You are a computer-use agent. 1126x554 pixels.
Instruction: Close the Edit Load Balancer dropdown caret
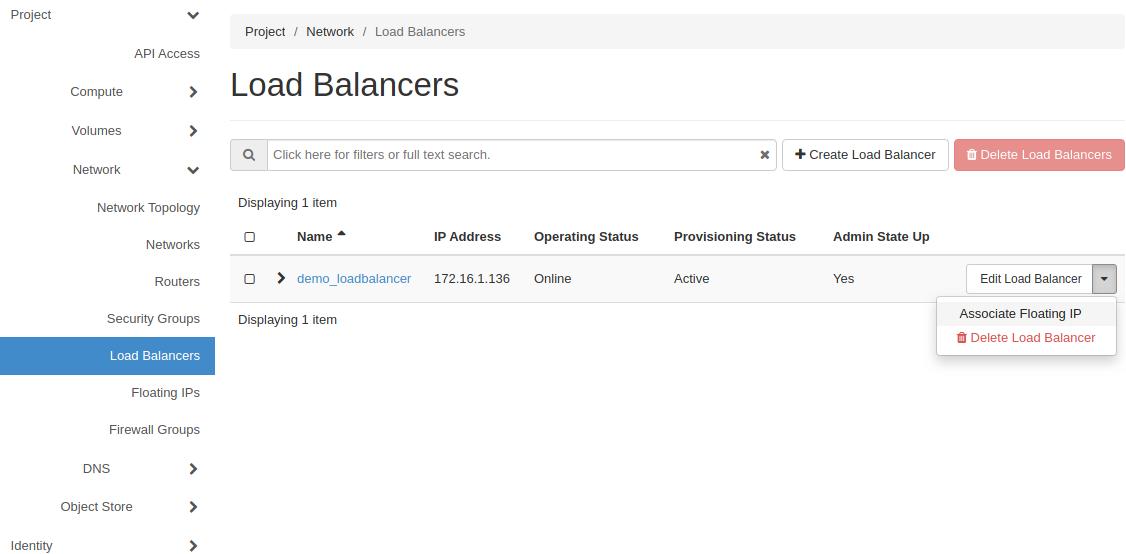click(1103, 279)
